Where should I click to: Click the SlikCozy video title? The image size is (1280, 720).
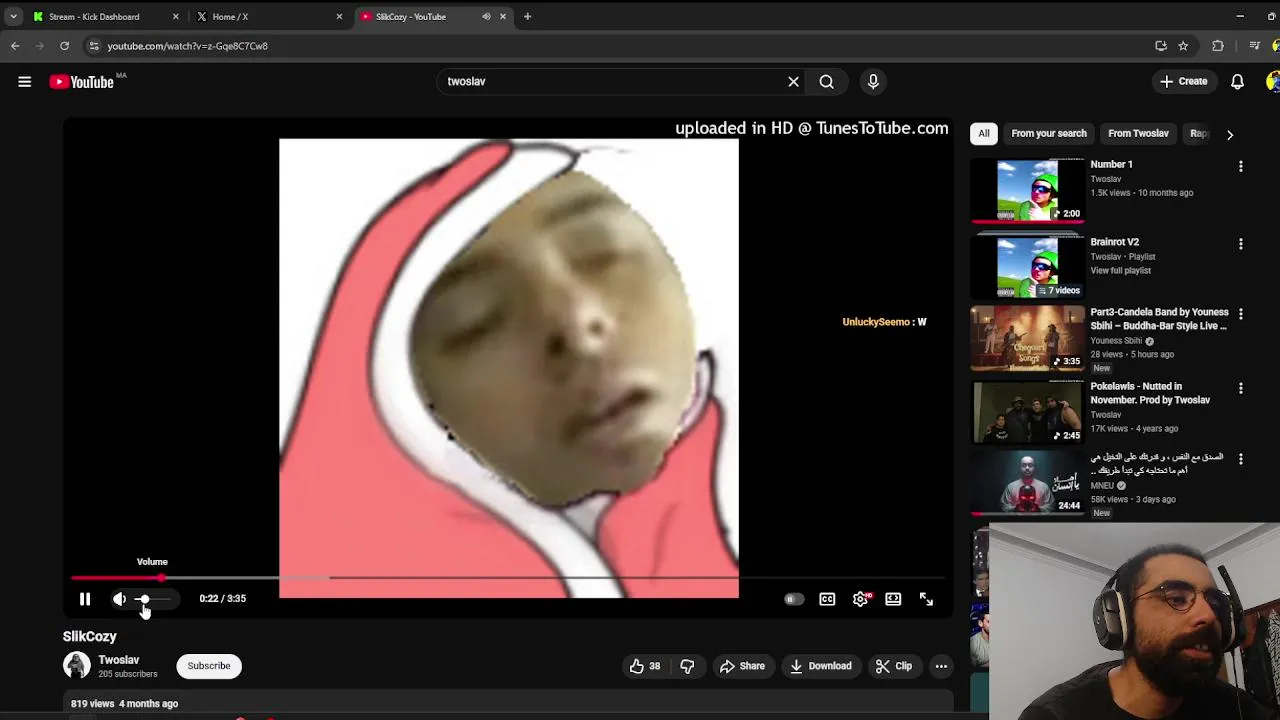[x=90, y=636]
